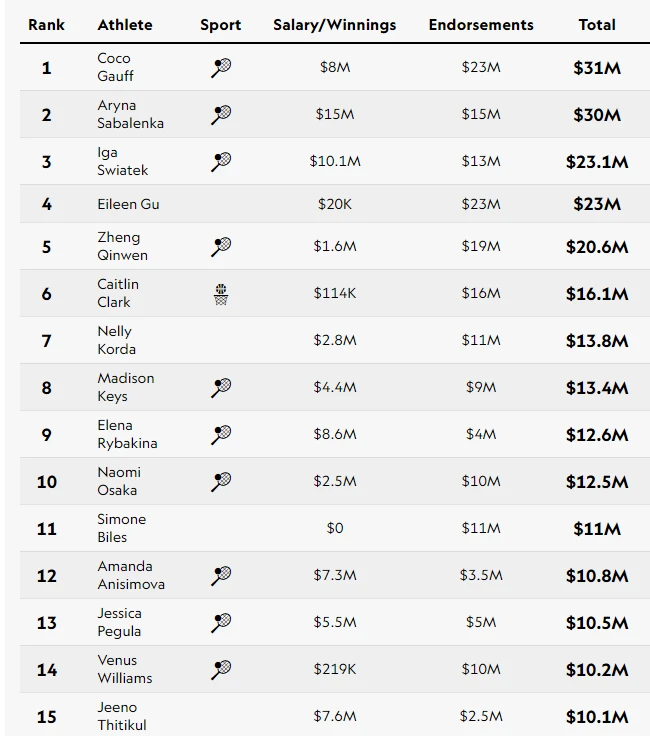Click Madison Keys' tennis racket icon

point(221,387)
